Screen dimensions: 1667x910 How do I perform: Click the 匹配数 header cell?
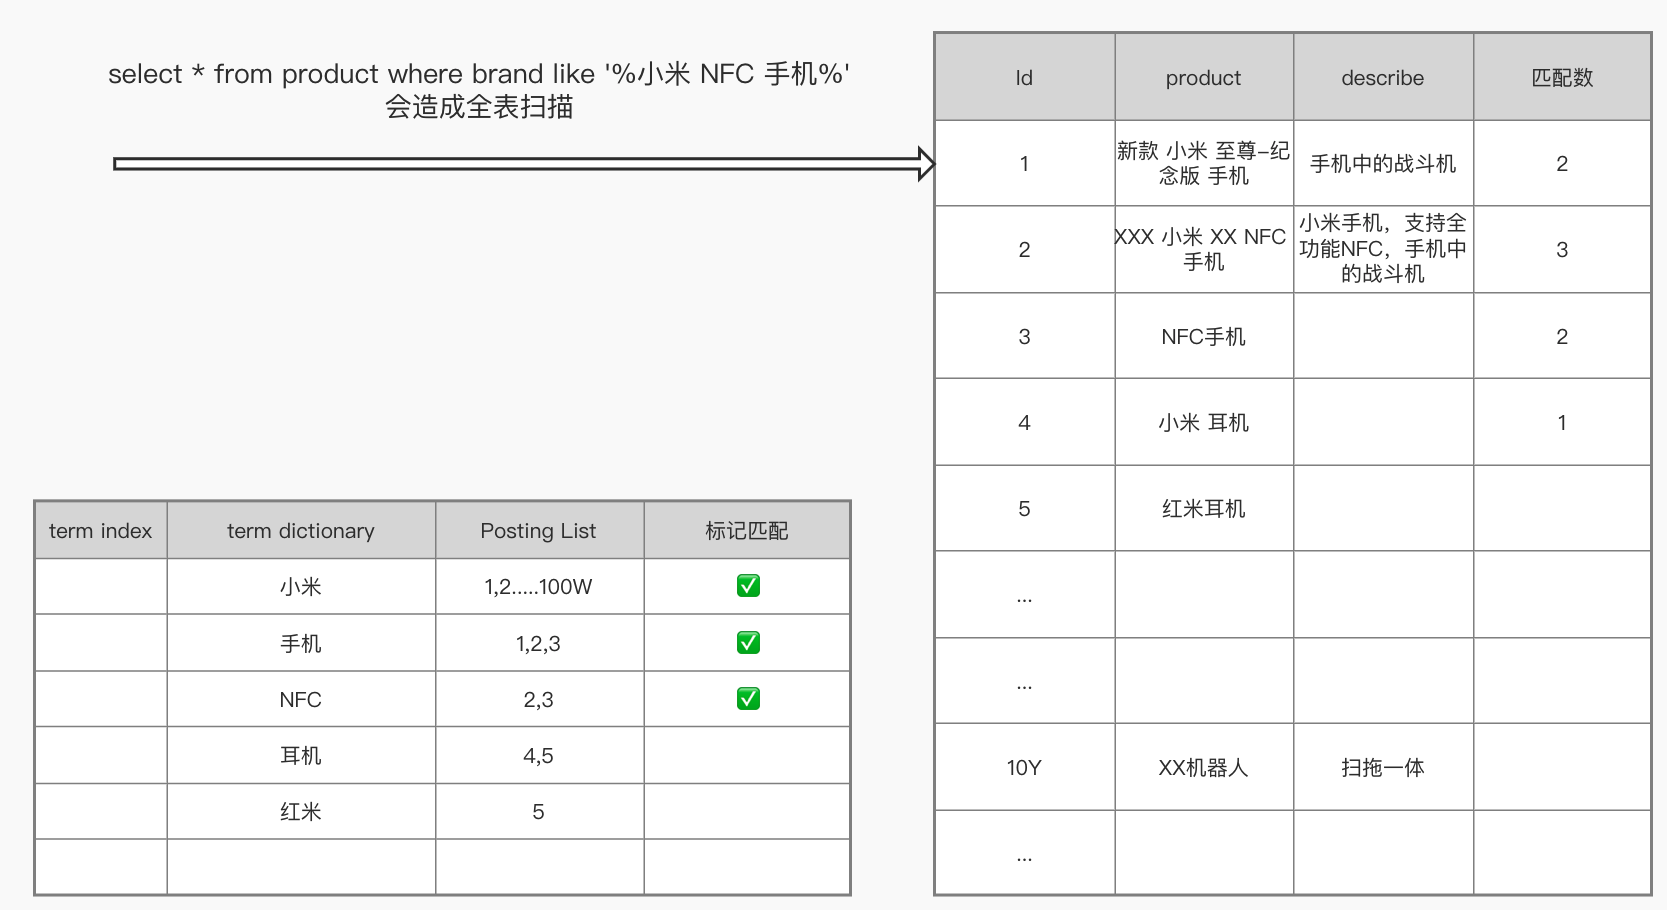coord(1562,77)
